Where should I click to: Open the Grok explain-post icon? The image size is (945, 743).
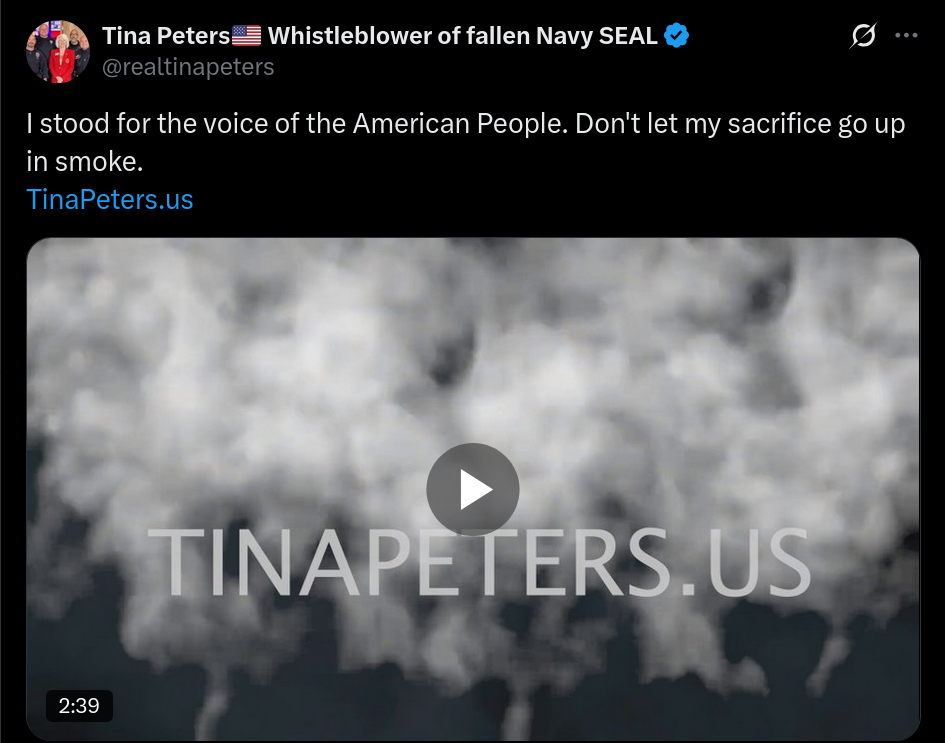point(863,36)
